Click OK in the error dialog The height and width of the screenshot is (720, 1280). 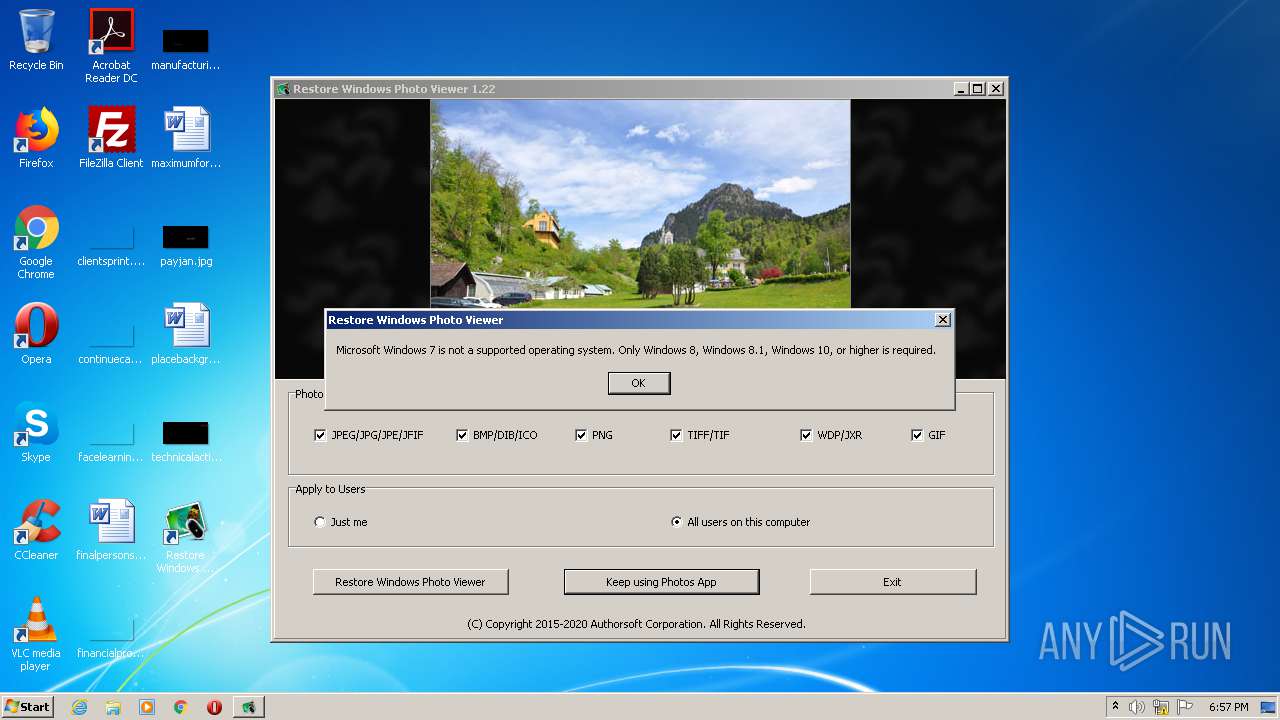(x=639, y=383)
